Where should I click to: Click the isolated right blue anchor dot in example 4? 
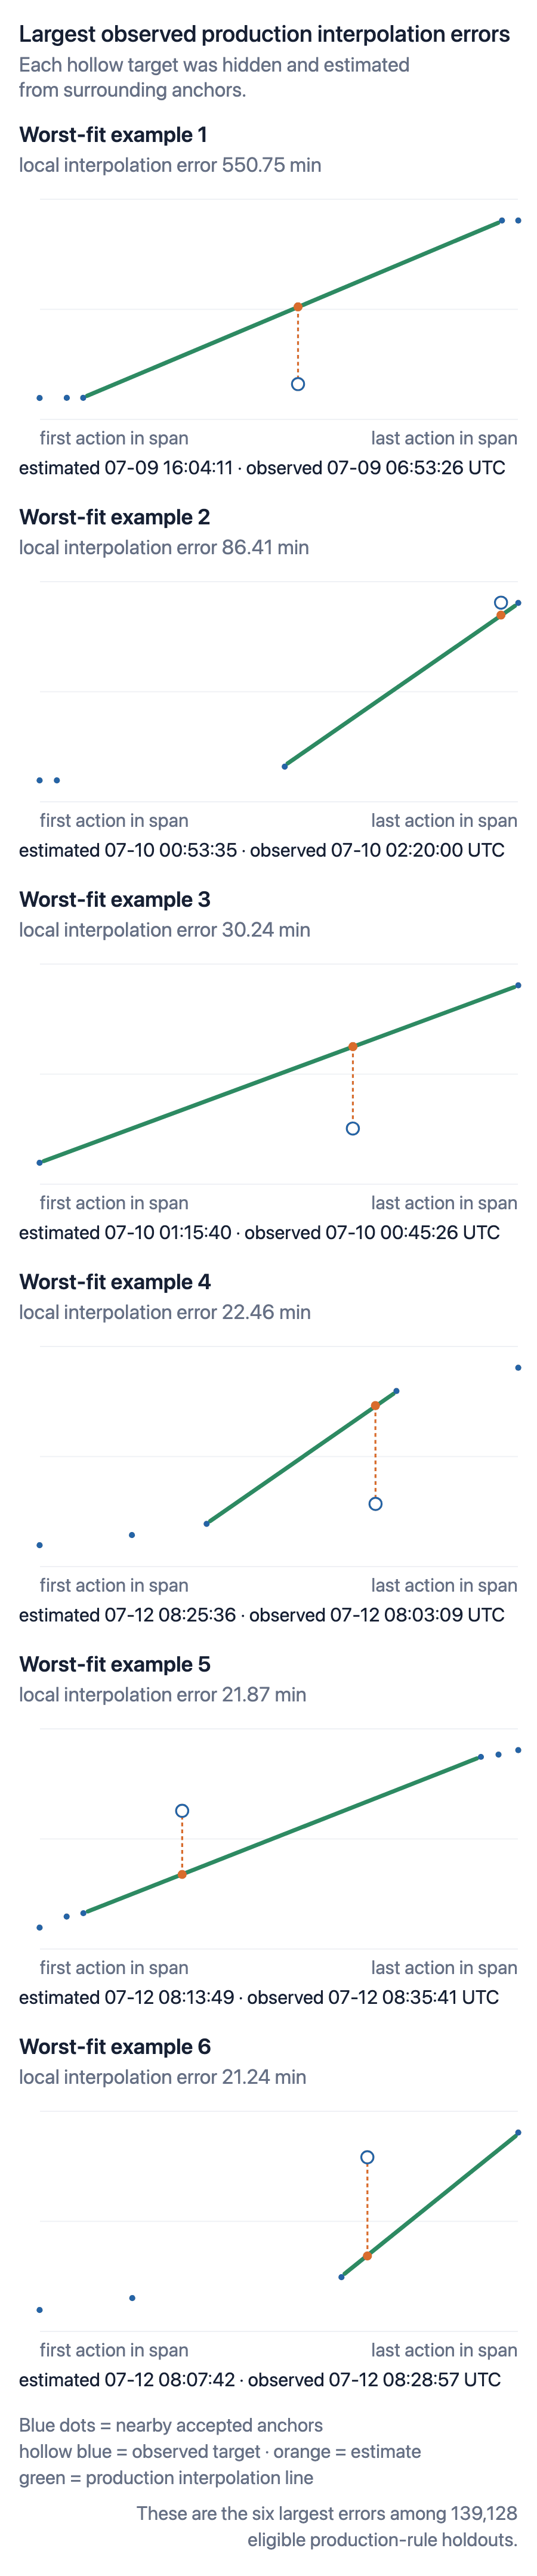coord(518,1368)
